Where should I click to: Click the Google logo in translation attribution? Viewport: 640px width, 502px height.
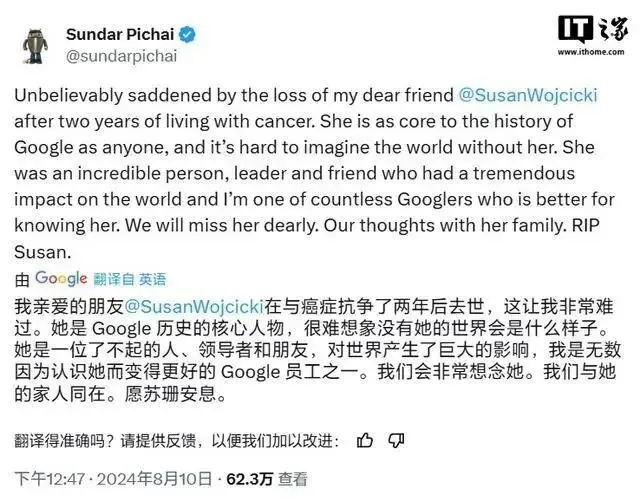(61, 278)
